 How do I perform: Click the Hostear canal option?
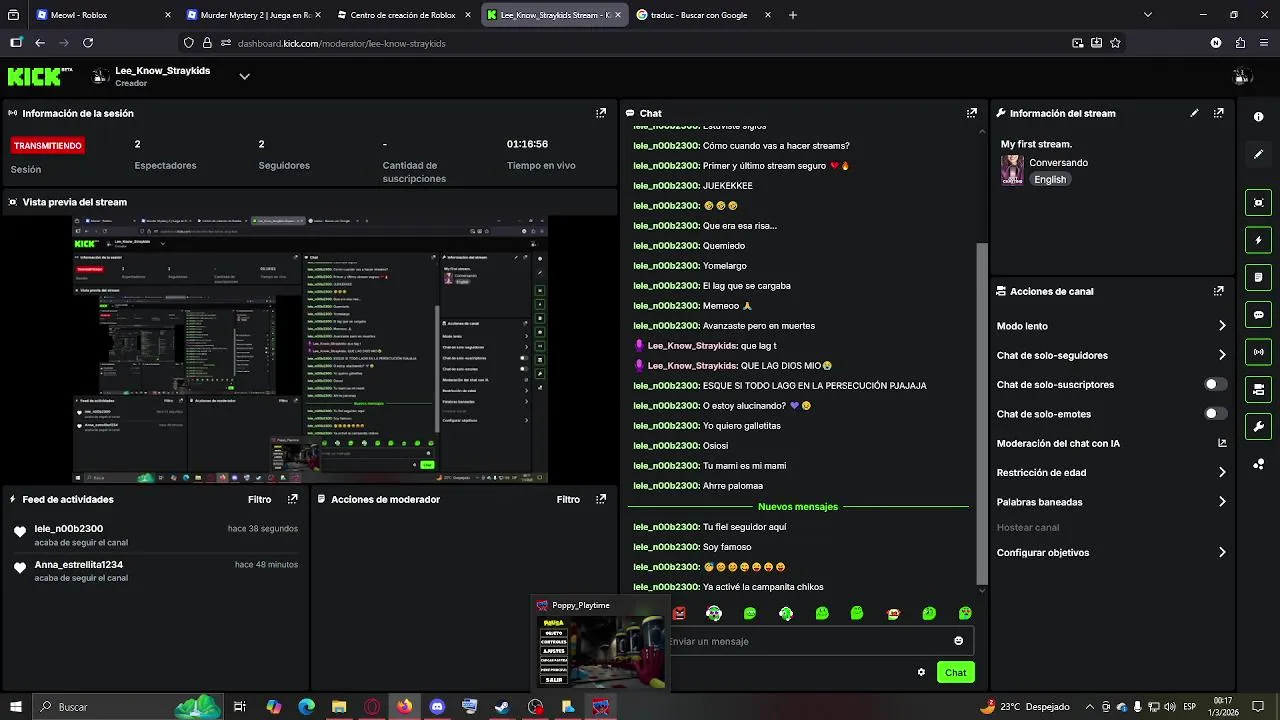[x=1028, y=527]
